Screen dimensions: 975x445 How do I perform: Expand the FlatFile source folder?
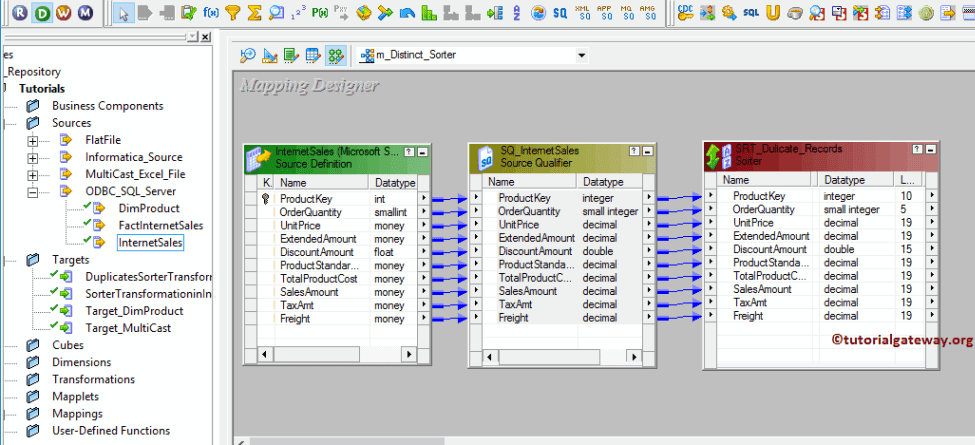click(x=32, y=140)
